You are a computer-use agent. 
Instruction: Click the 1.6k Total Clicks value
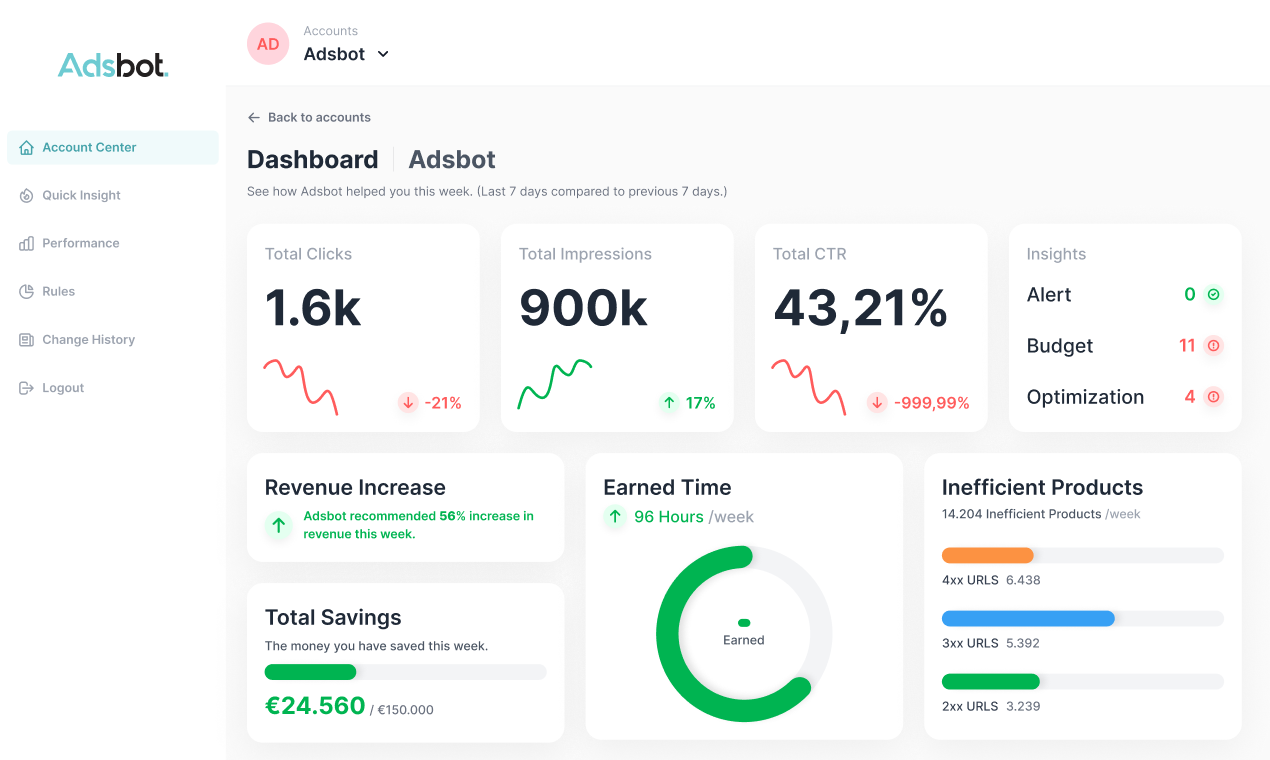[x=313, y=308]
